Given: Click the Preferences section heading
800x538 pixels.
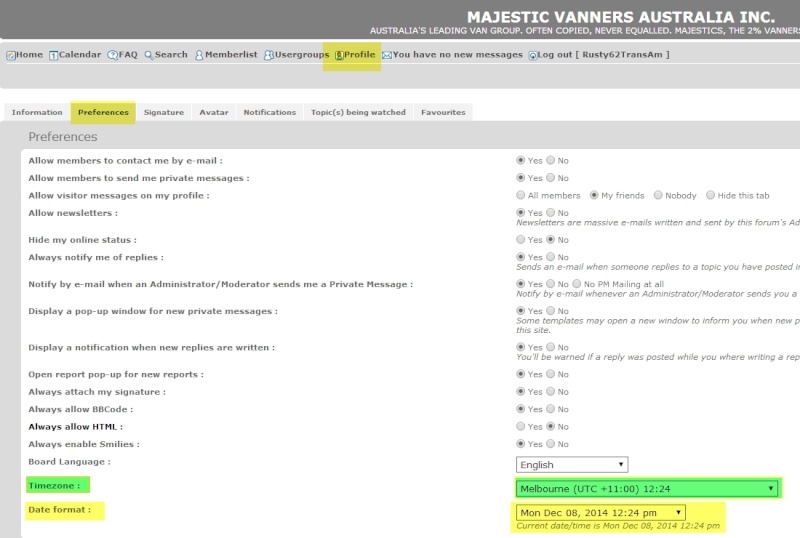Looking at the screenshot, I should click(x=63, y=137).
